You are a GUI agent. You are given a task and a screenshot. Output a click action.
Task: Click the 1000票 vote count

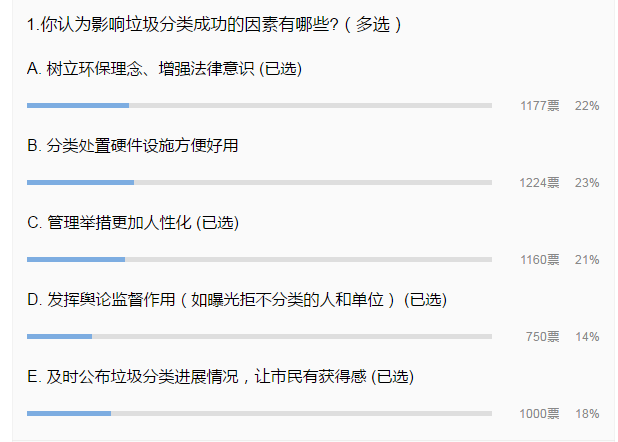click(539, 413)
